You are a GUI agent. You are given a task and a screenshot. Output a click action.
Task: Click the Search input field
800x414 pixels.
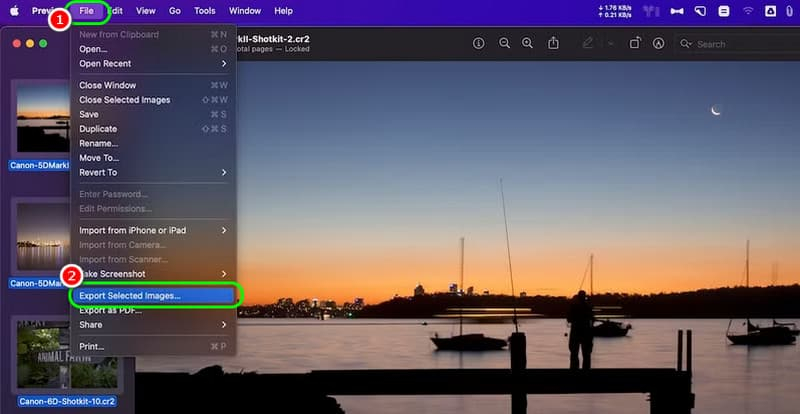click(x=737, y=44)
